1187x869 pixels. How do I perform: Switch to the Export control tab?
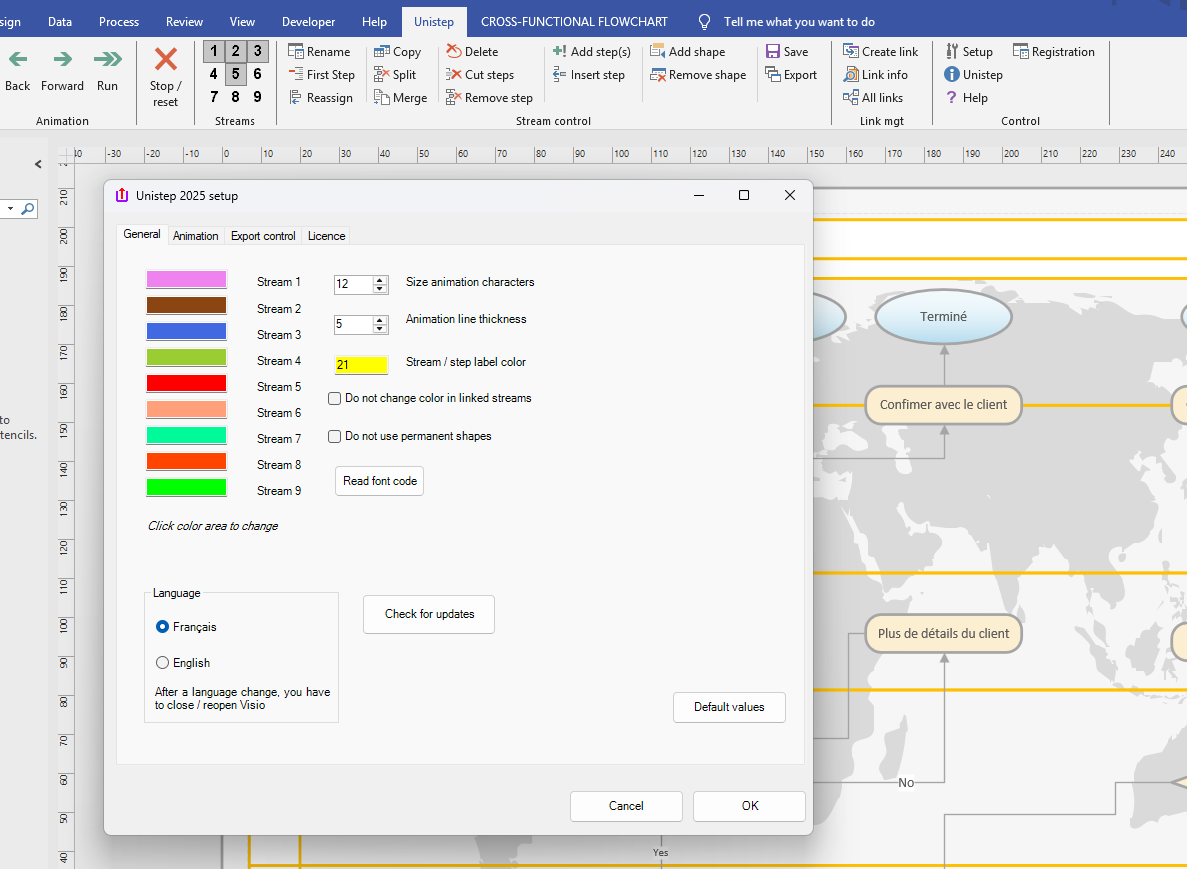tap(263, 236)
